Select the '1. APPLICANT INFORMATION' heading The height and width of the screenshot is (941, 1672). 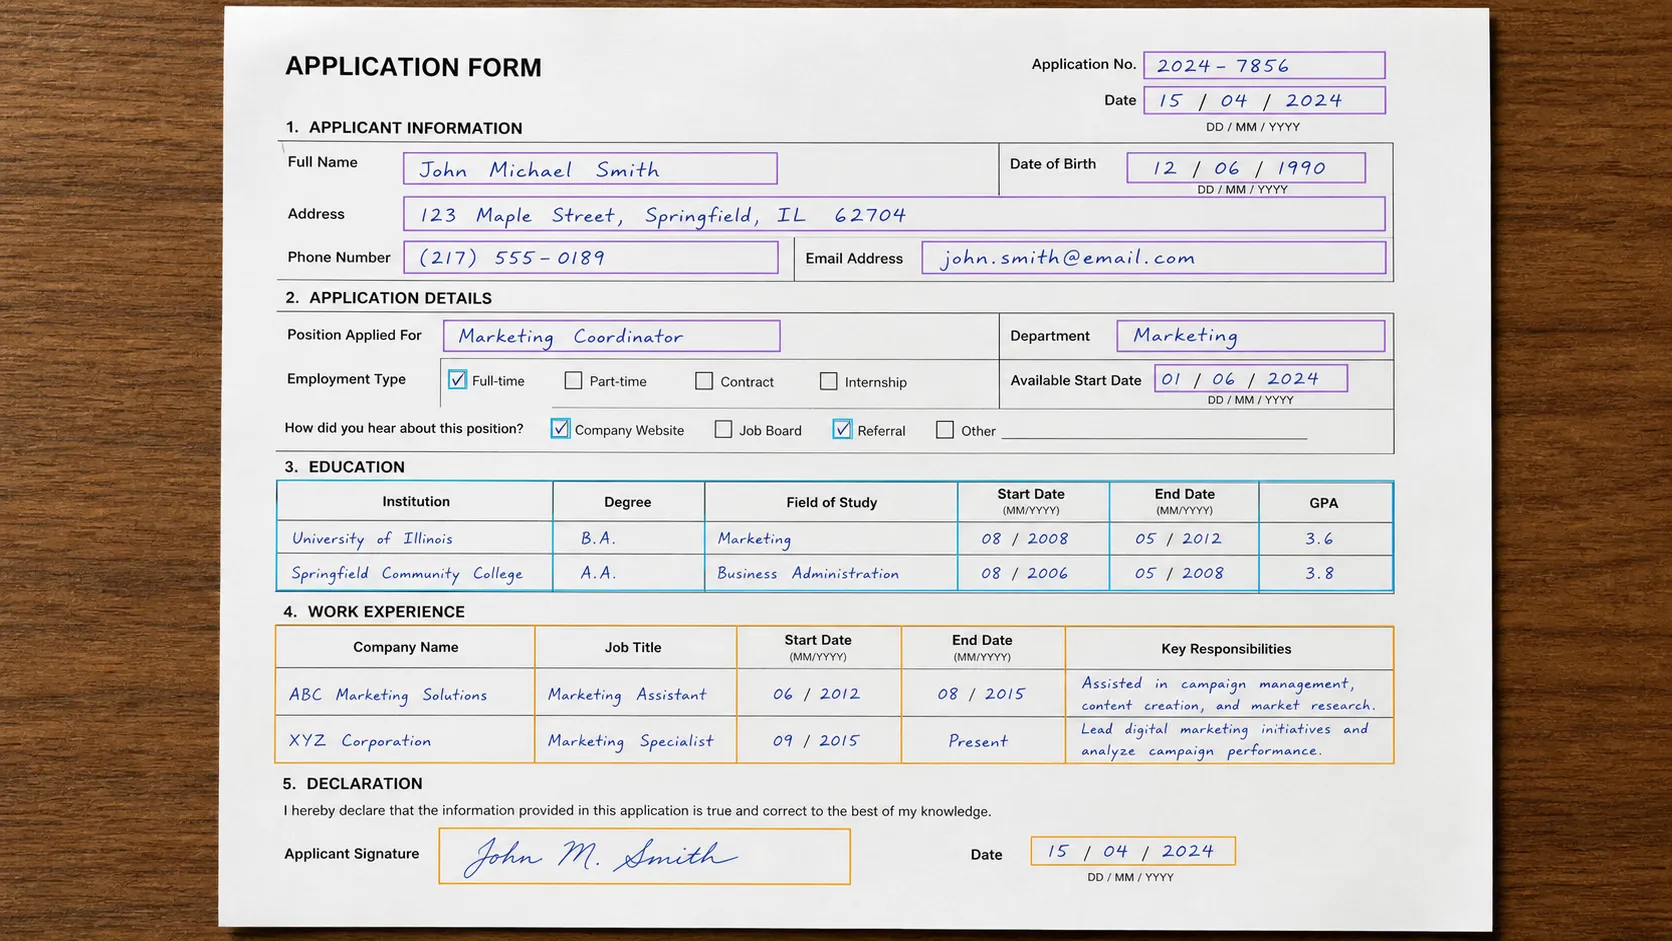(404, 128)
